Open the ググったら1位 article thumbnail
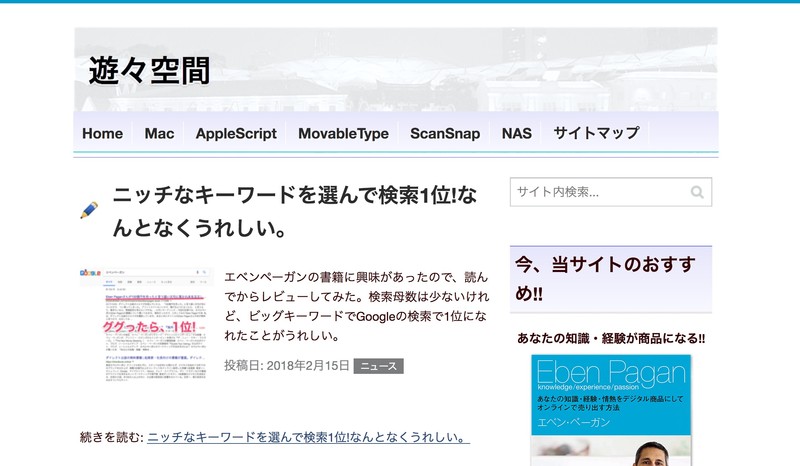 pos(144,325)
